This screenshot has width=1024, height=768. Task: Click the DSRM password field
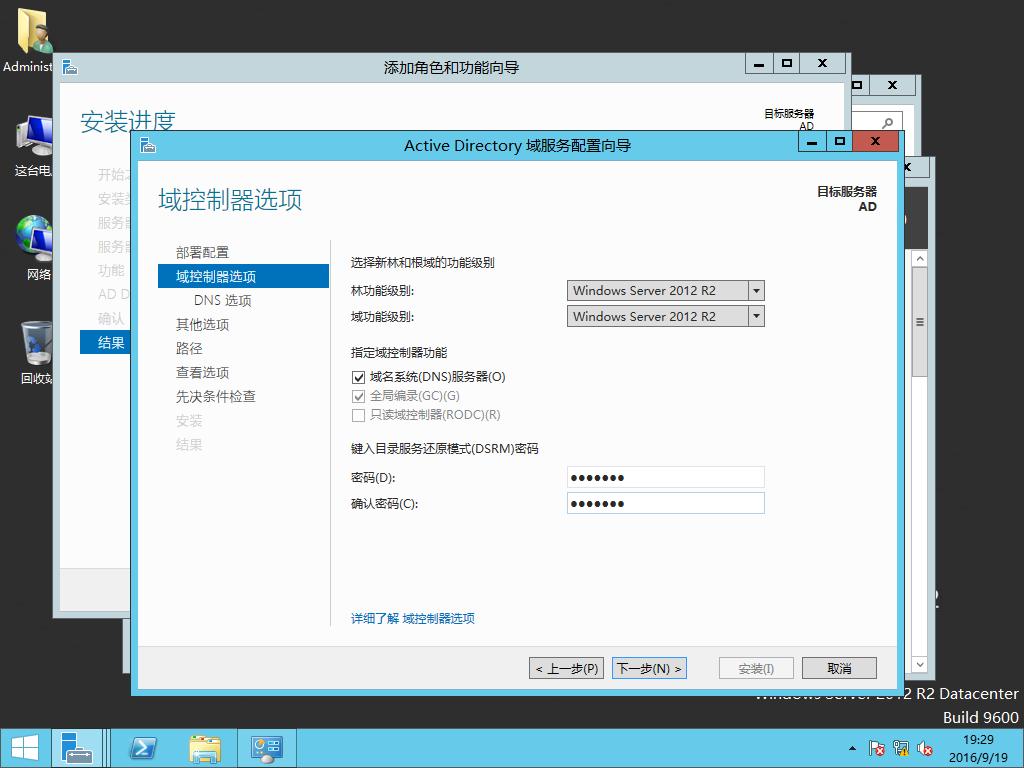tap(665, 477)
